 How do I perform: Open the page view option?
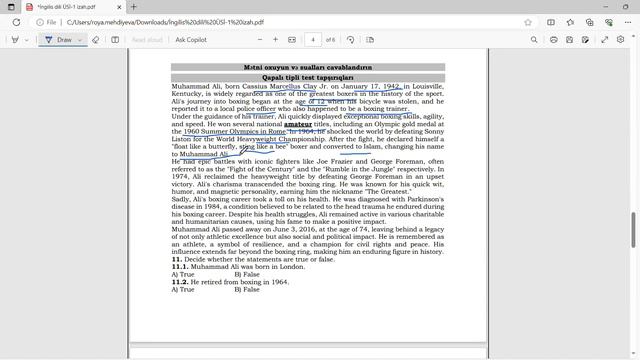click(x=370, y=40)
